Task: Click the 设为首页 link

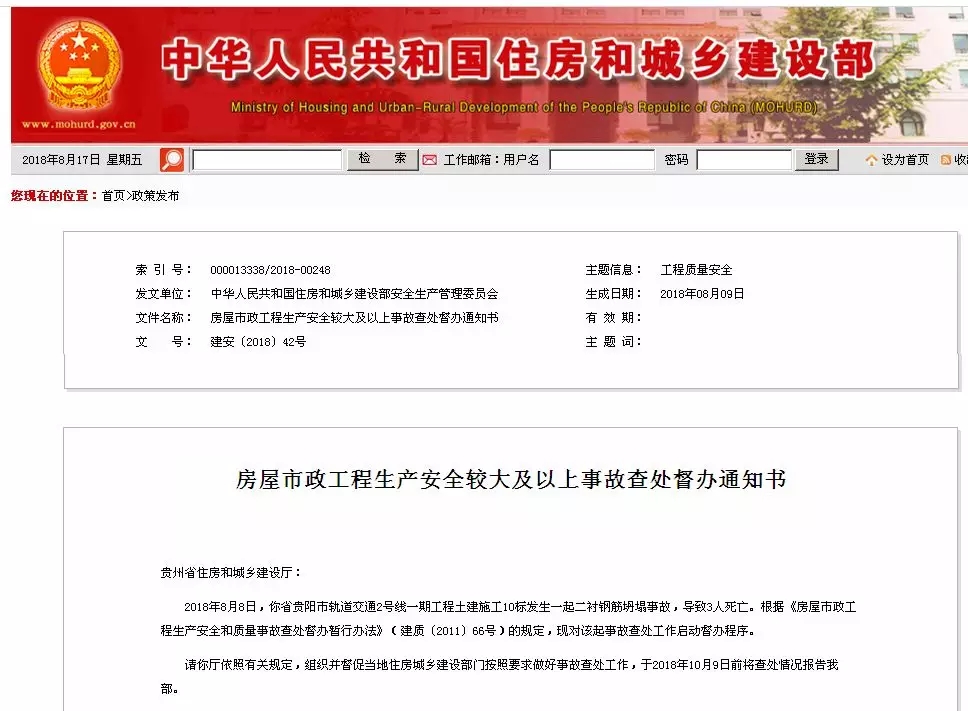Action: (x=904, y=160)
